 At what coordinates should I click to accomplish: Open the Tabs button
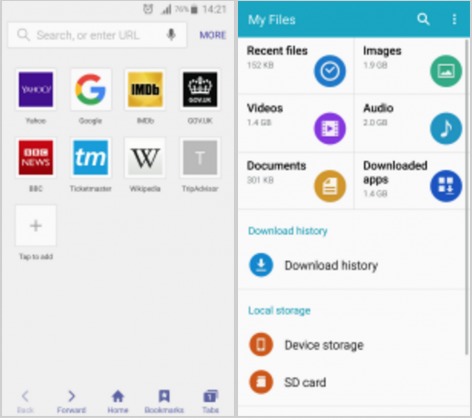coord(210,401)
